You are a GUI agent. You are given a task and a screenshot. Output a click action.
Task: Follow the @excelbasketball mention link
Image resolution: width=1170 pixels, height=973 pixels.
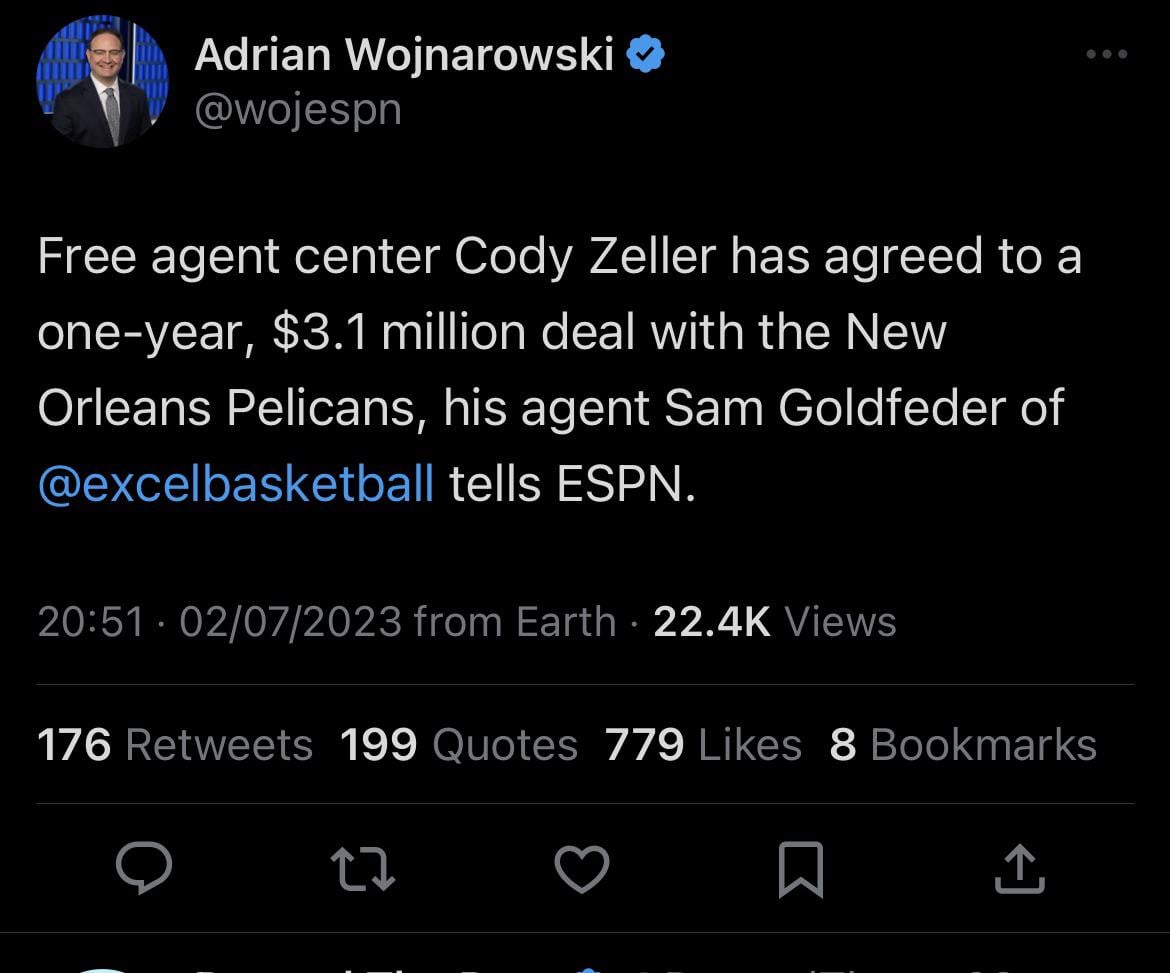pyautogui.click(x=236, y=484)
